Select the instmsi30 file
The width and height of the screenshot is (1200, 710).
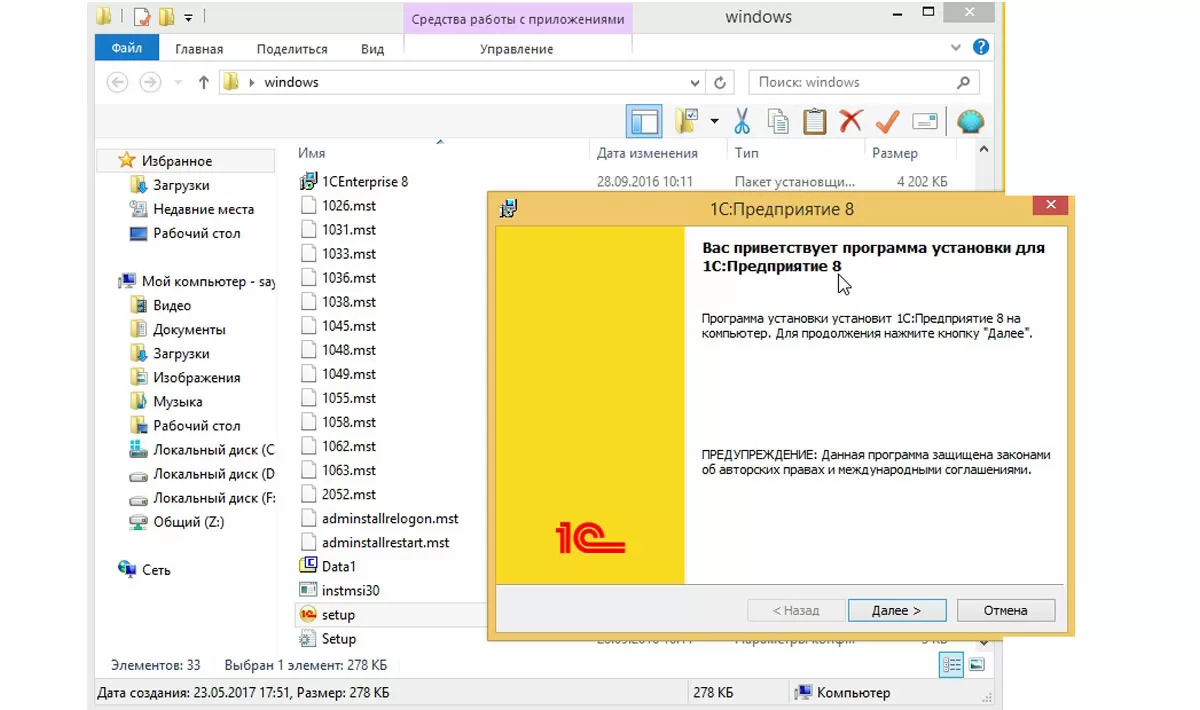[x=340, y=591]
